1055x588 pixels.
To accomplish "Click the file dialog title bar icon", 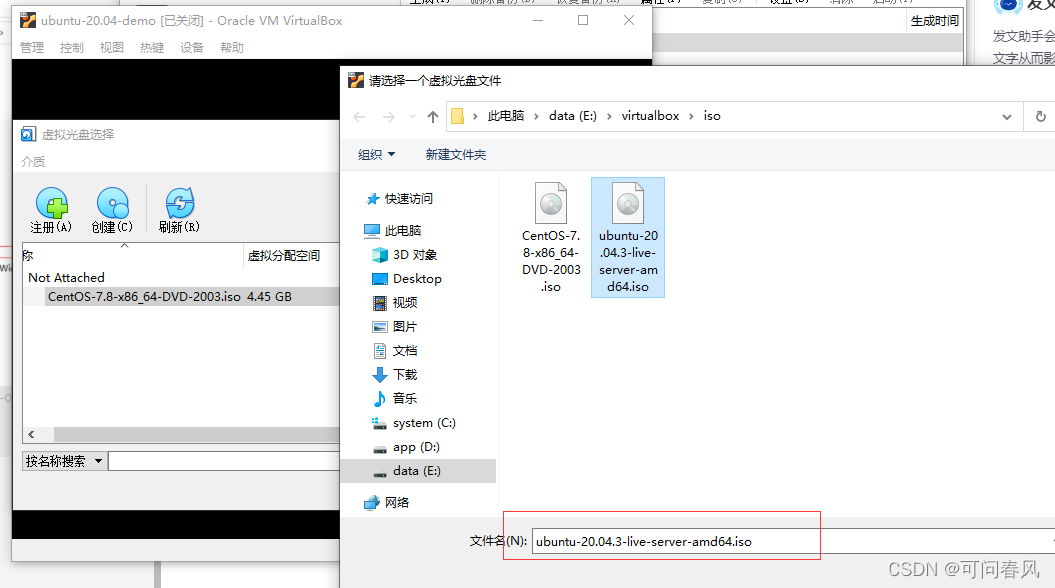I will pos(356,81).
